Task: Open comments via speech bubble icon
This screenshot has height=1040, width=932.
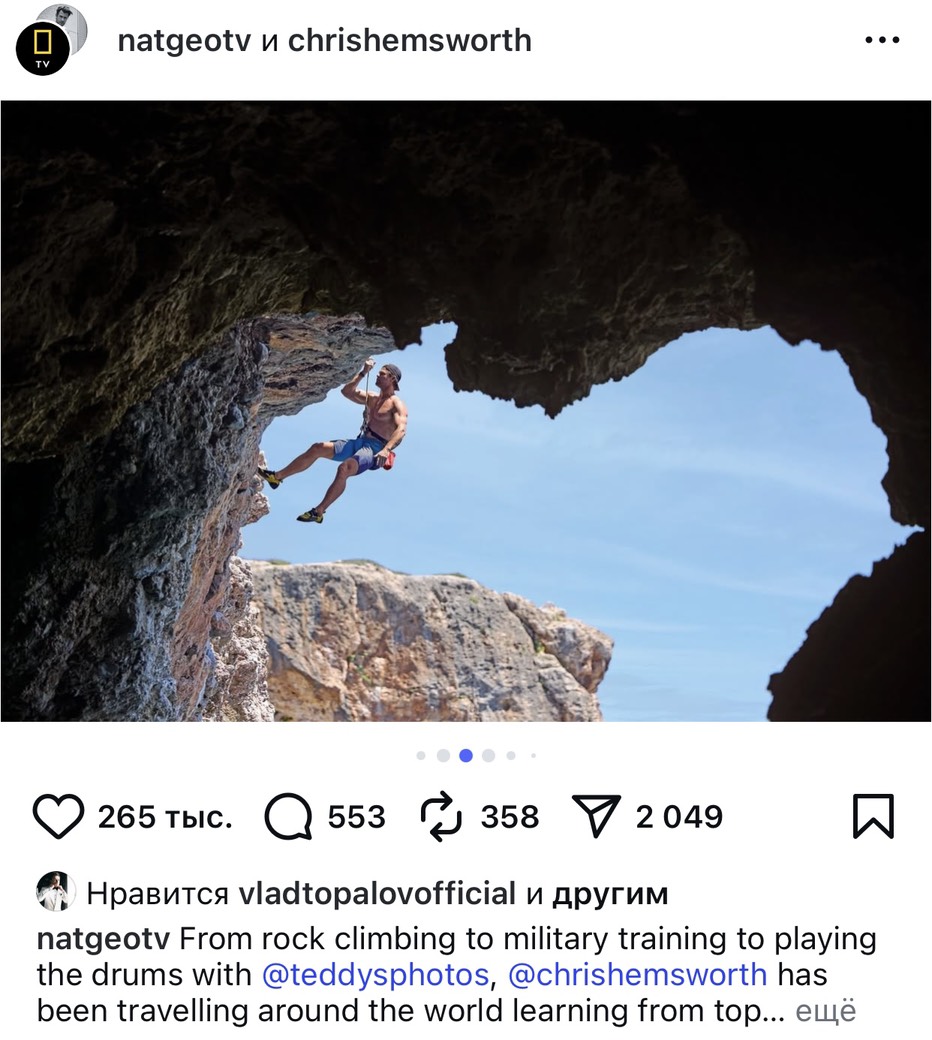Action: (x=289, y=817)
